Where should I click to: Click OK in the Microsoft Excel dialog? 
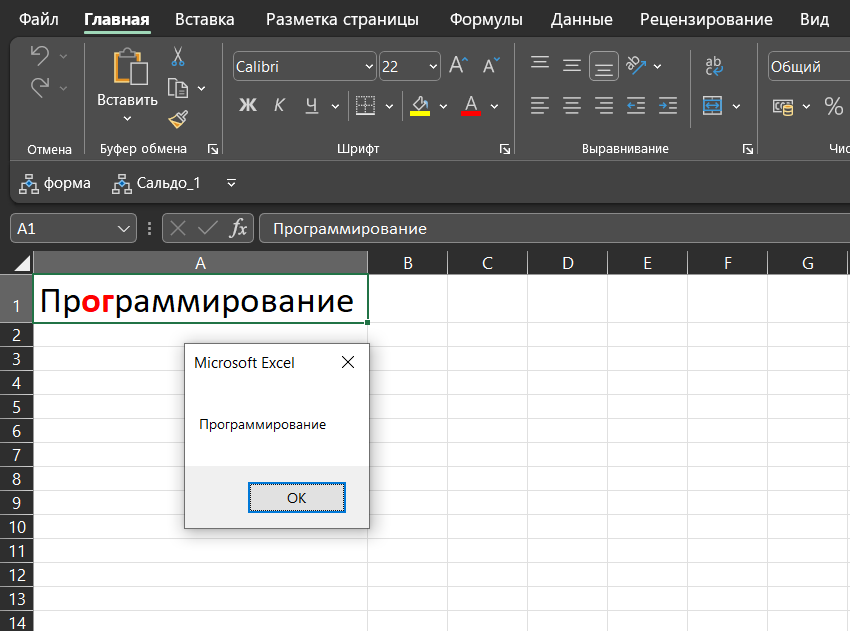pyautogui.click(x=297, y=498)
